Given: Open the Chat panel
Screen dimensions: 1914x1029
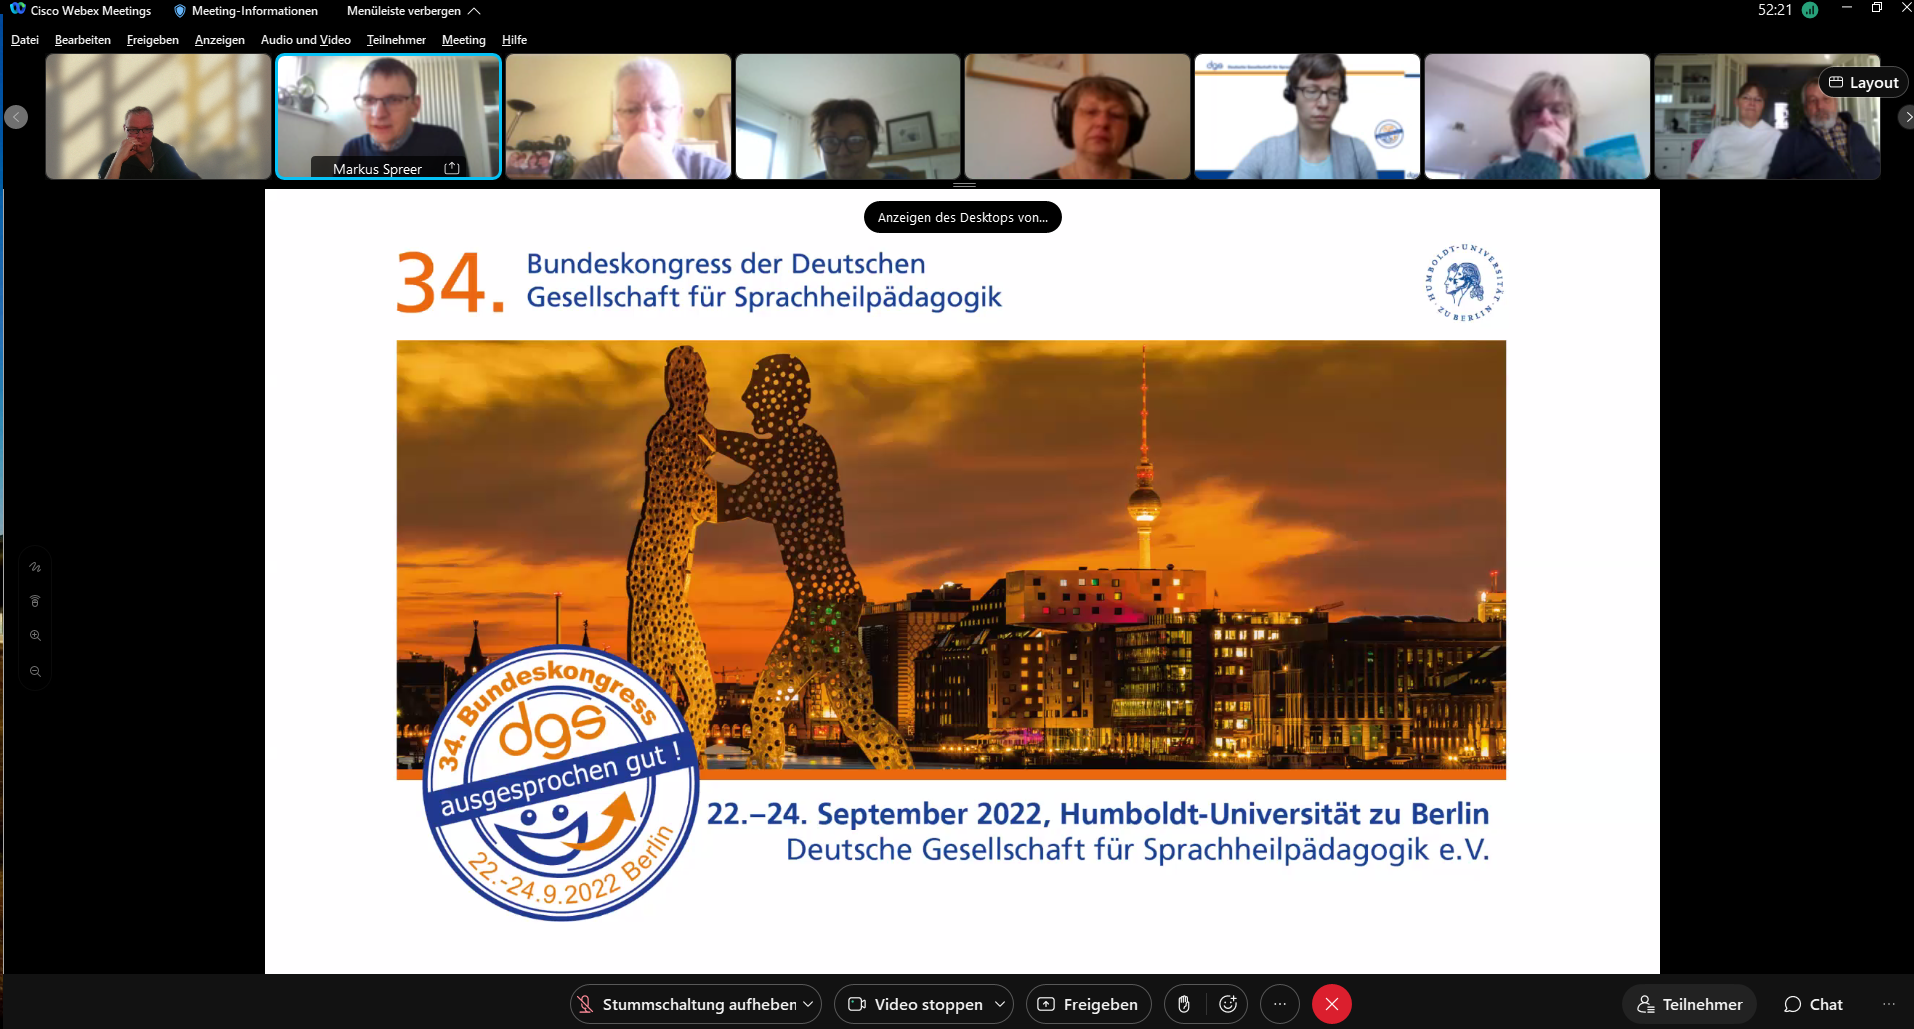Looking at the screenshot, I should [x=1813, y=1004].
